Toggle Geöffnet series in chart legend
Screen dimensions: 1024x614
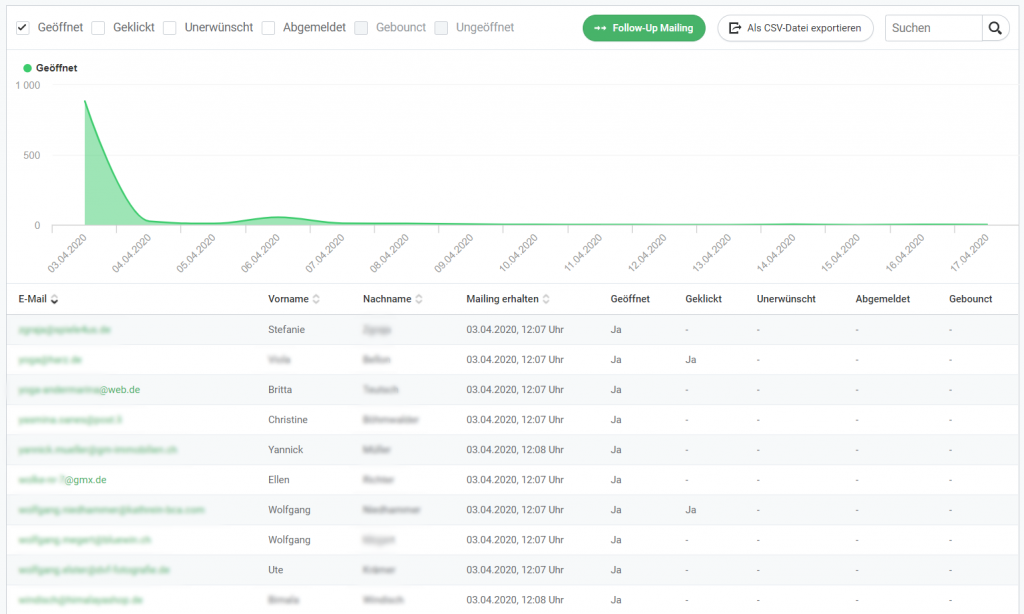tap(50, 68)
